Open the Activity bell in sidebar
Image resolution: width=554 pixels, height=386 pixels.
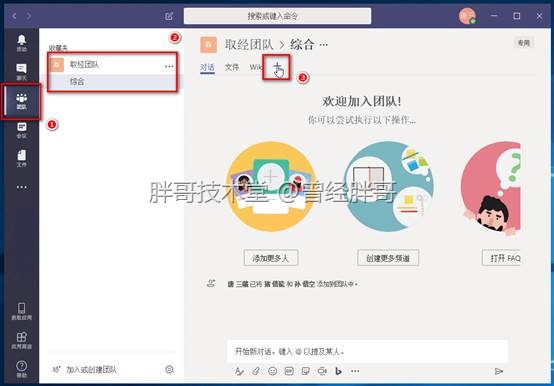coord(22,43)
